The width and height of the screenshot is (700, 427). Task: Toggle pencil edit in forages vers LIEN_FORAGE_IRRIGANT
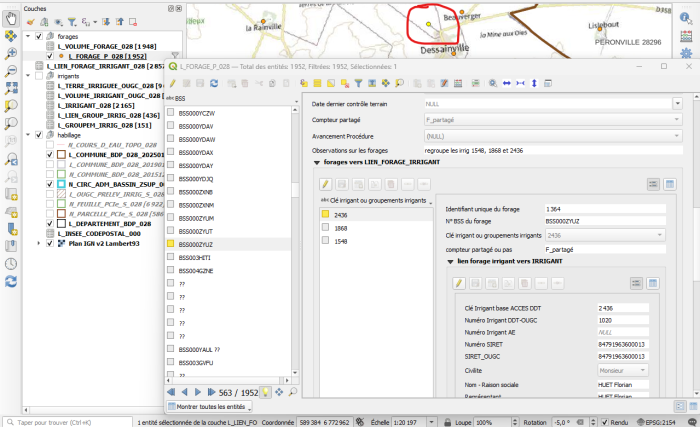coord(325,184)
